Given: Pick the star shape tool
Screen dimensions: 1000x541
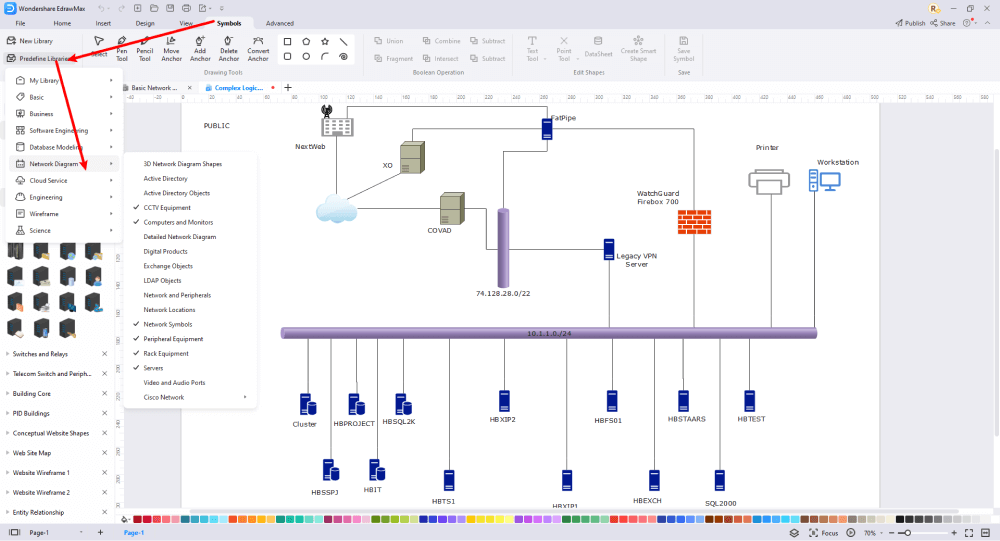Looking at the screenshot, I should click(x=325, y=41).
